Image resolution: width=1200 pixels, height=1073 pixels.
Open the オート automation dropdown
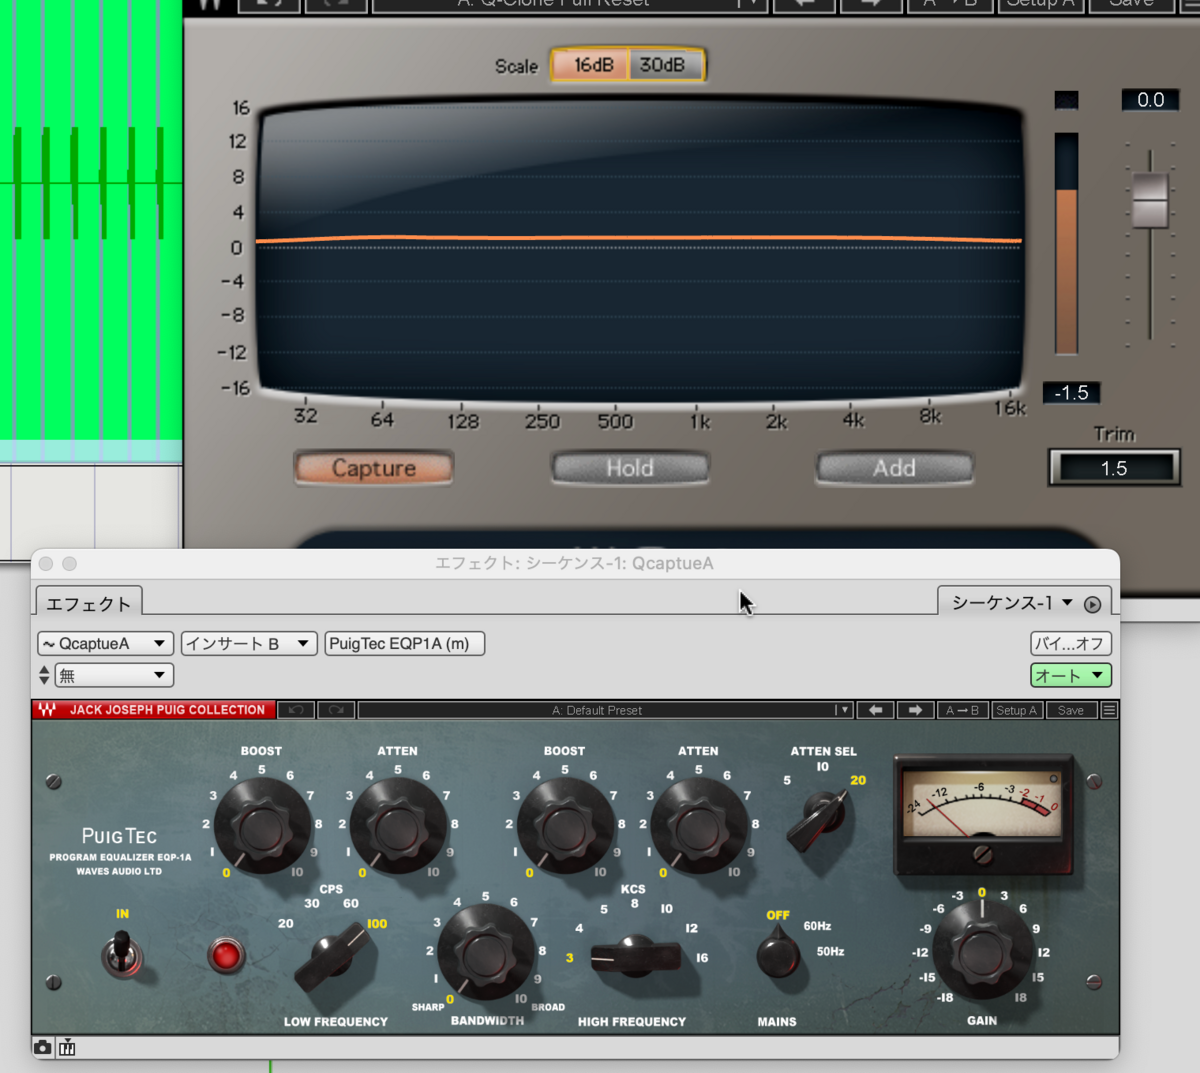[x=1070, y=675]
